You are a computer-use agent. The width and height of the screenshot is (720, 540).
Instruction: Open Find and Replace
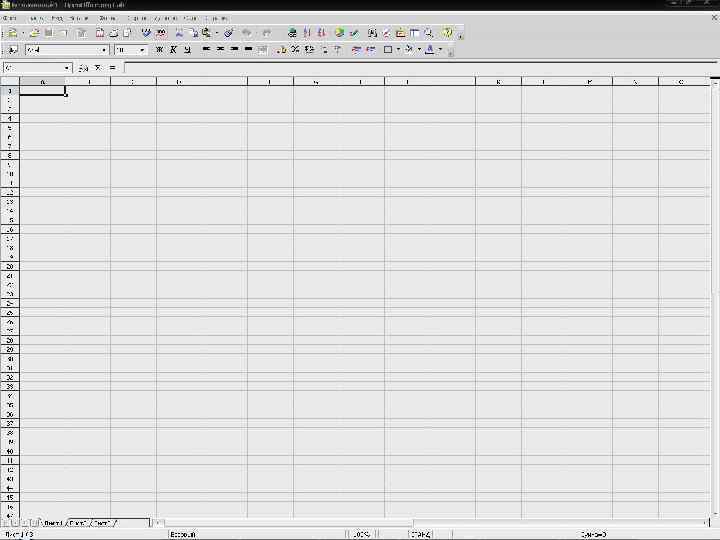coord(372,33)
